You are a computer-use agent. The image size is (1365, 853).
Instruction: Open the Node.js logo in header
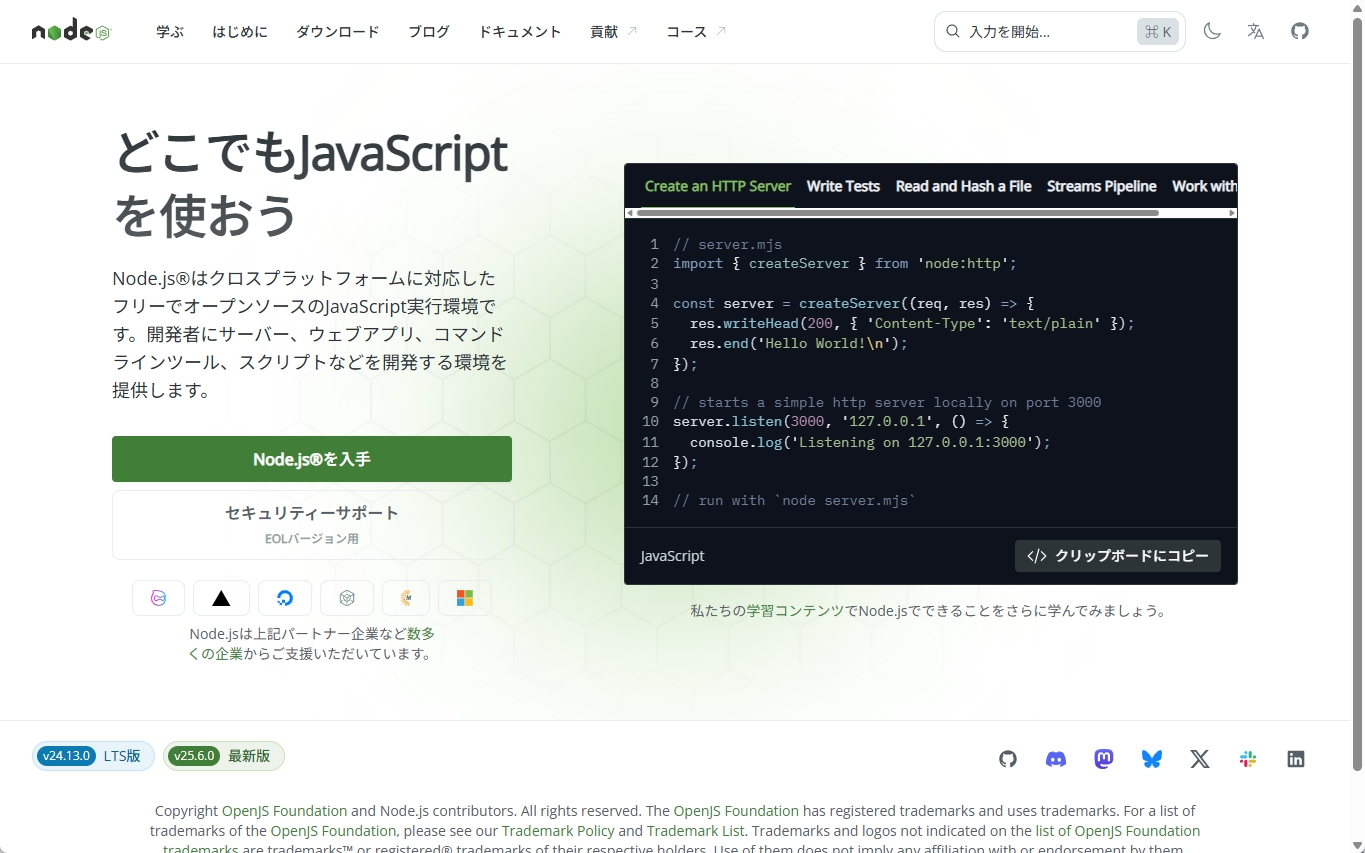tap(70, 30)
